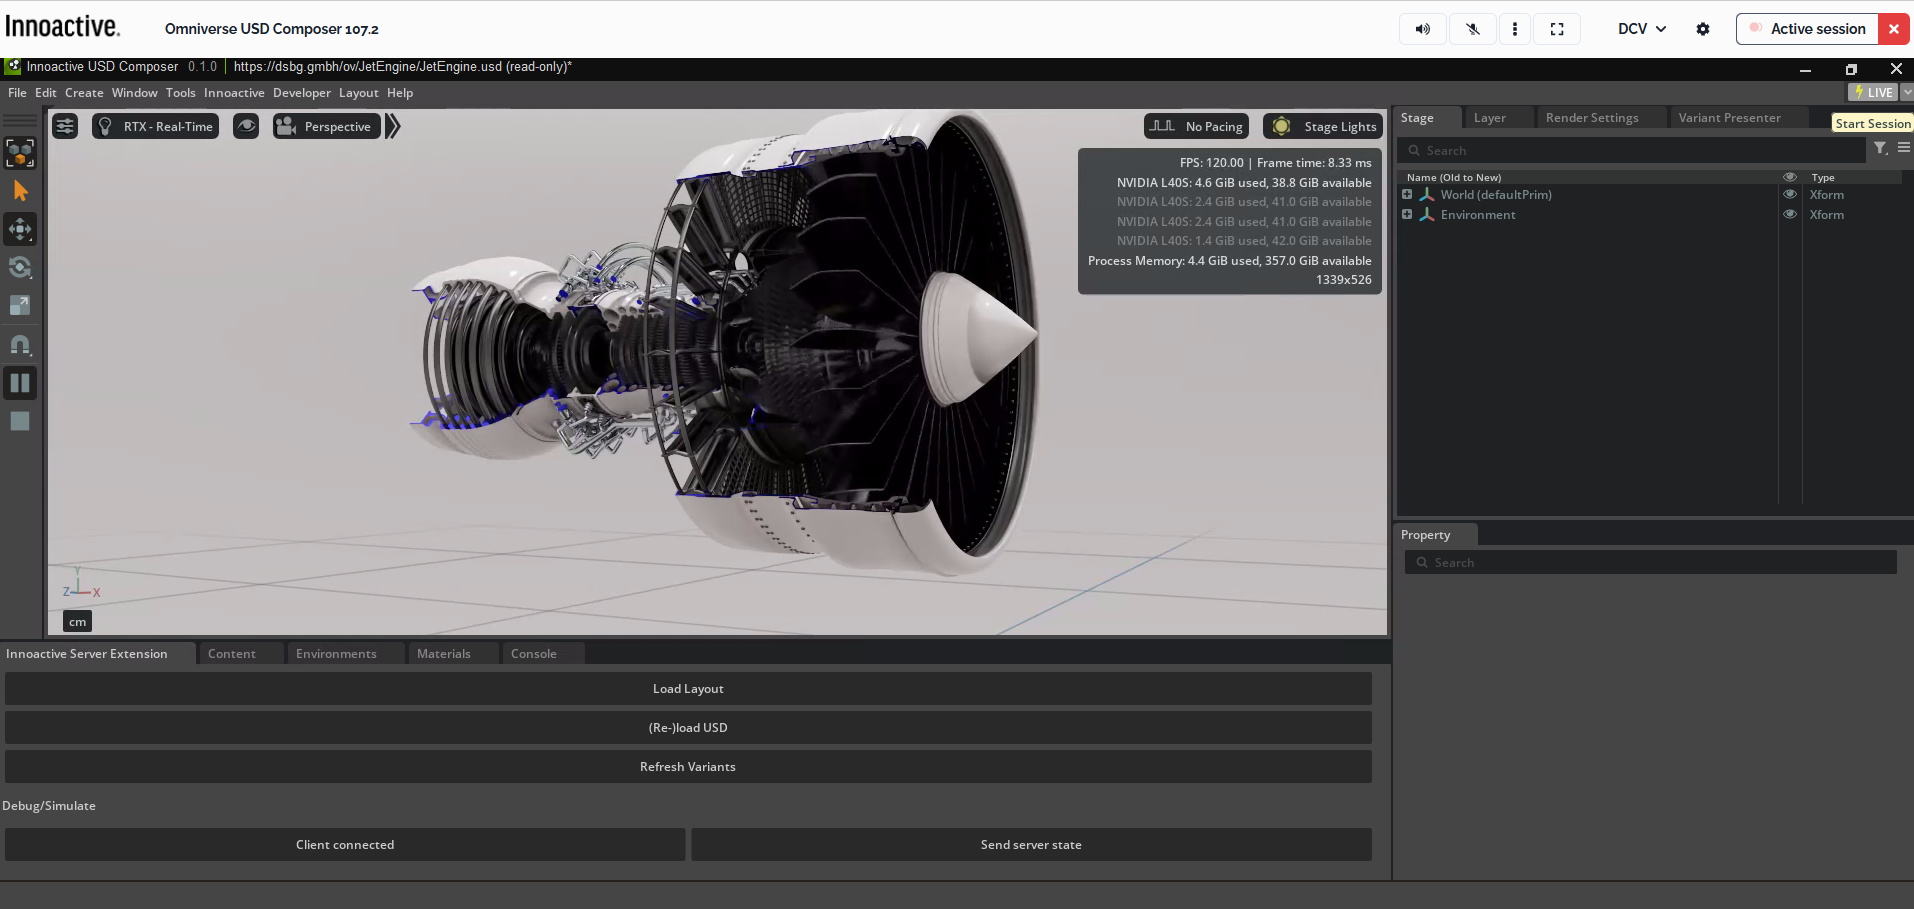1914x909 pixels.
Task: Toggle No Pacing in the viewport
Action: coord(1197,126)
